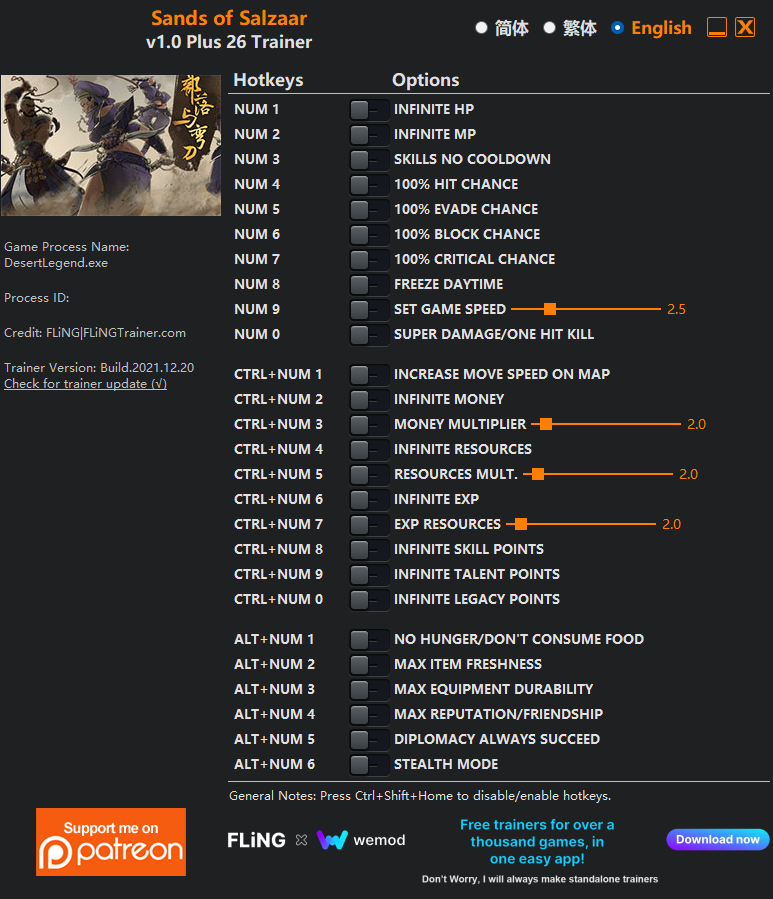Toggle Max Item Freshness
Screen dimensions: 773x899
(x=369, y=665)
